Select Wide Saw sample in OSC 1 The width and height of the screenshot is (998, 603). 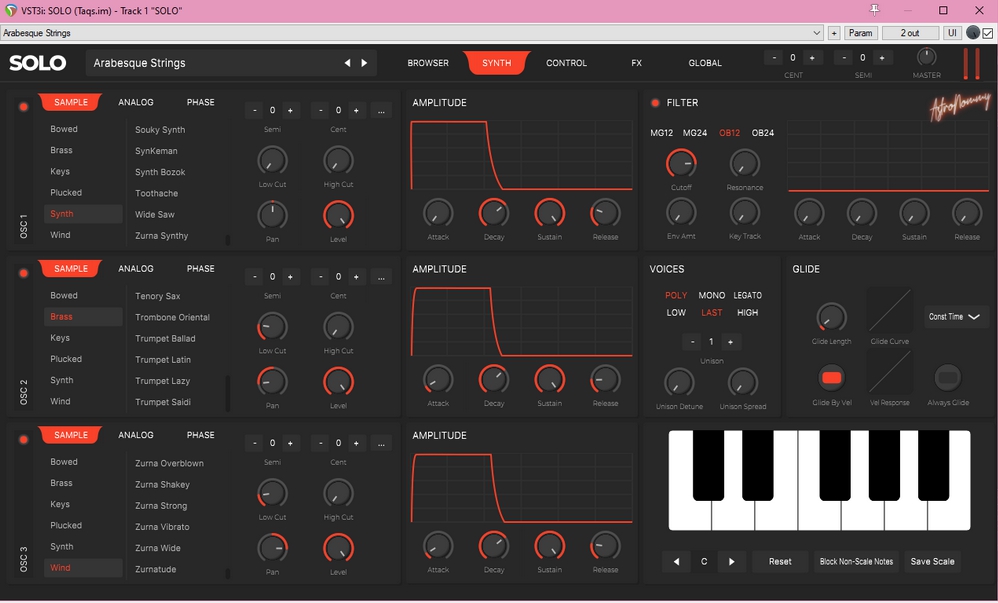(x=155, y=215)
